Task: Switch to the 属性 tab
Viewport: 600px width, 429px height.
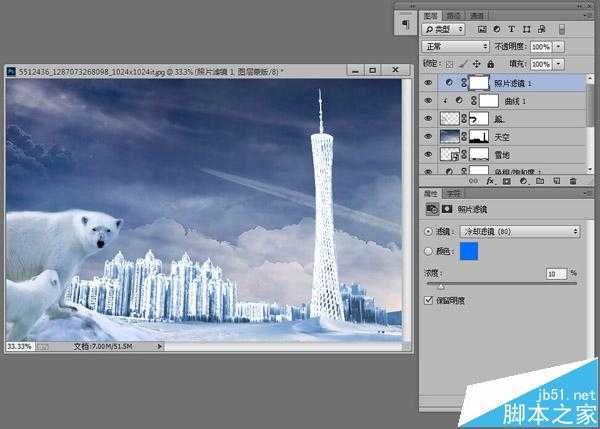Action: pos(431,194)
